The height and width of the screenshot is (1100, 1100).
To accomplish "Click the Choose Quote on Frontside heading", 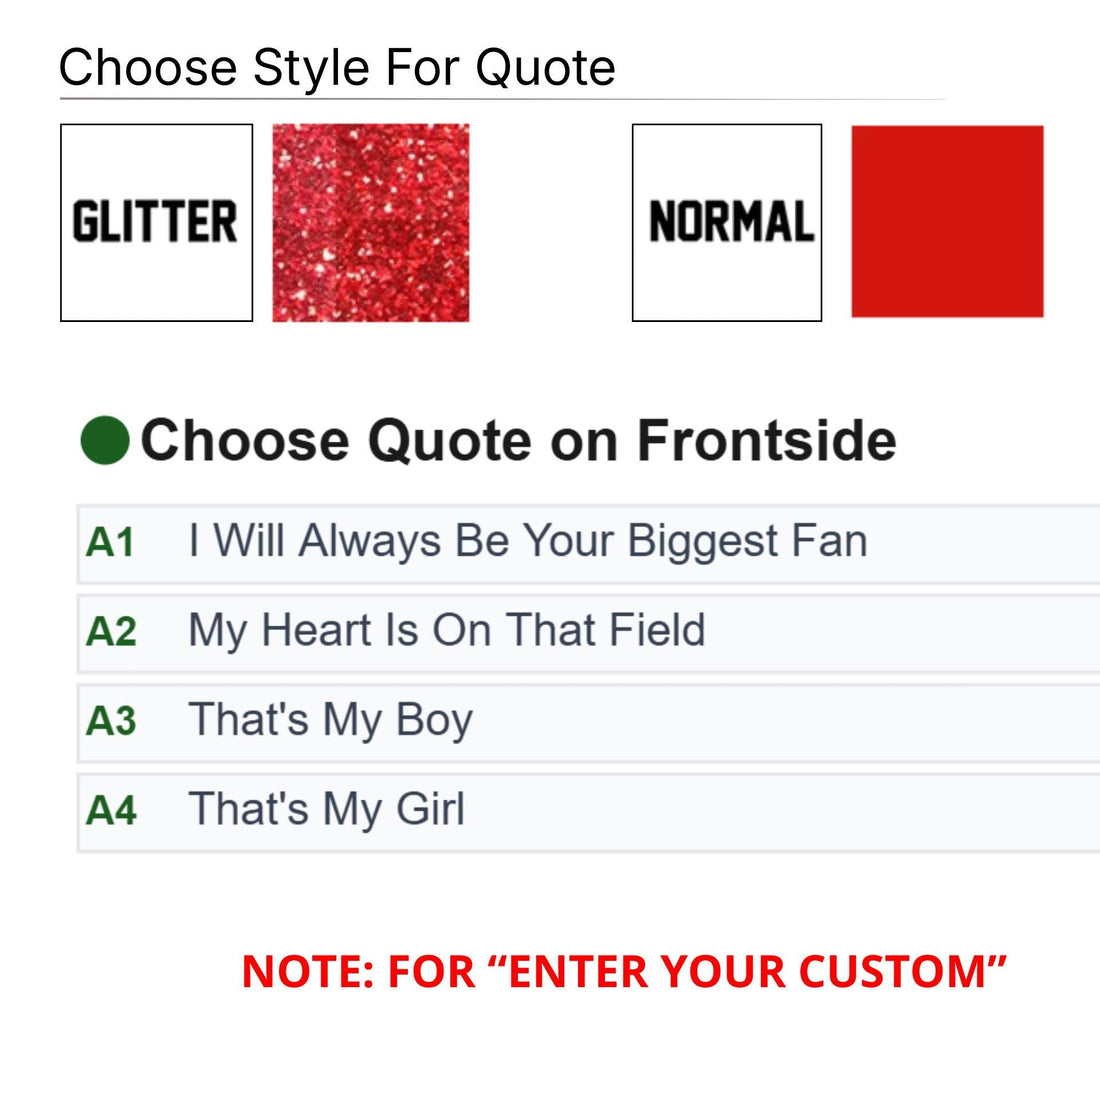I will coord(518,441).
